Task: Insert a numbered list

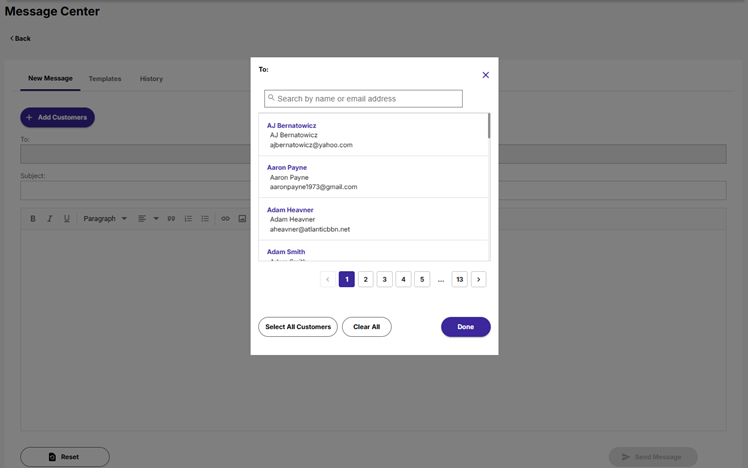Action: pos(188,218)
